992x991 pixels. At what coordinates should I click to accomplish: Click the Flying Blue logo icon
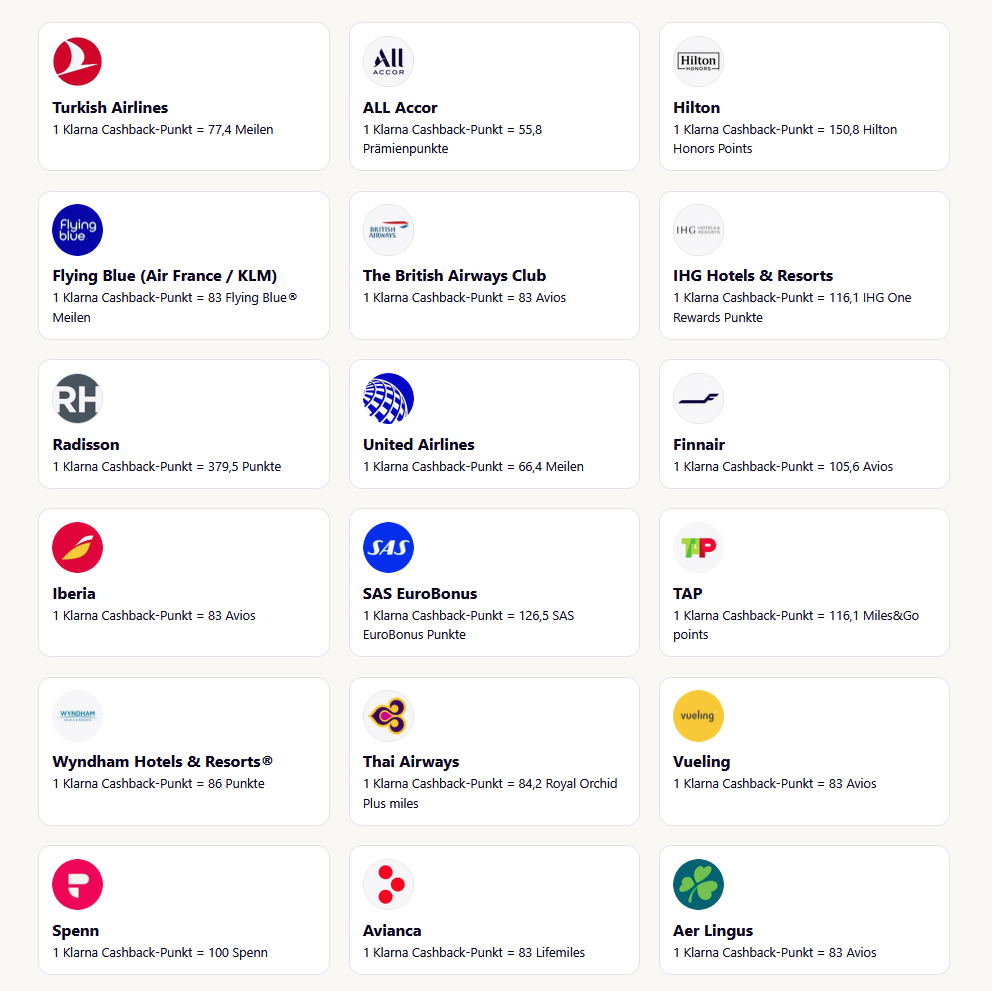tap(77, 230)
